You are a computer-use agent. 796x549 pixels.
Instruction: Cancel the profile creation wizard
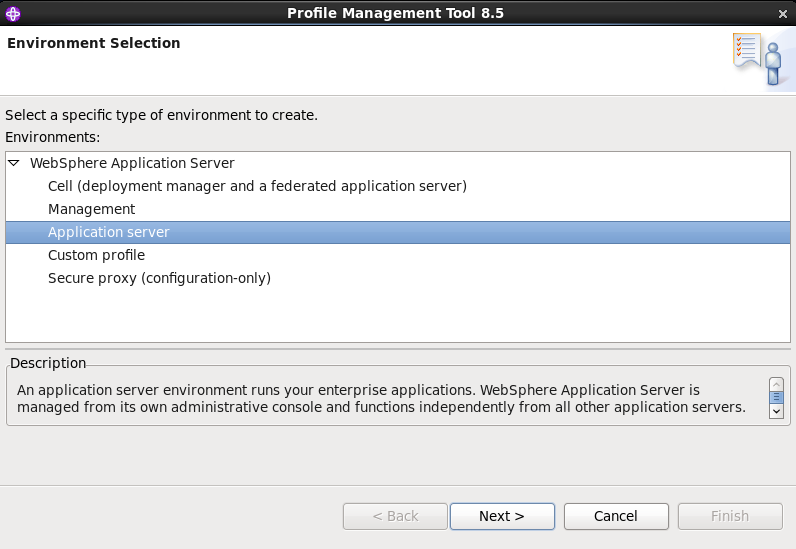(x=616, y=516)
